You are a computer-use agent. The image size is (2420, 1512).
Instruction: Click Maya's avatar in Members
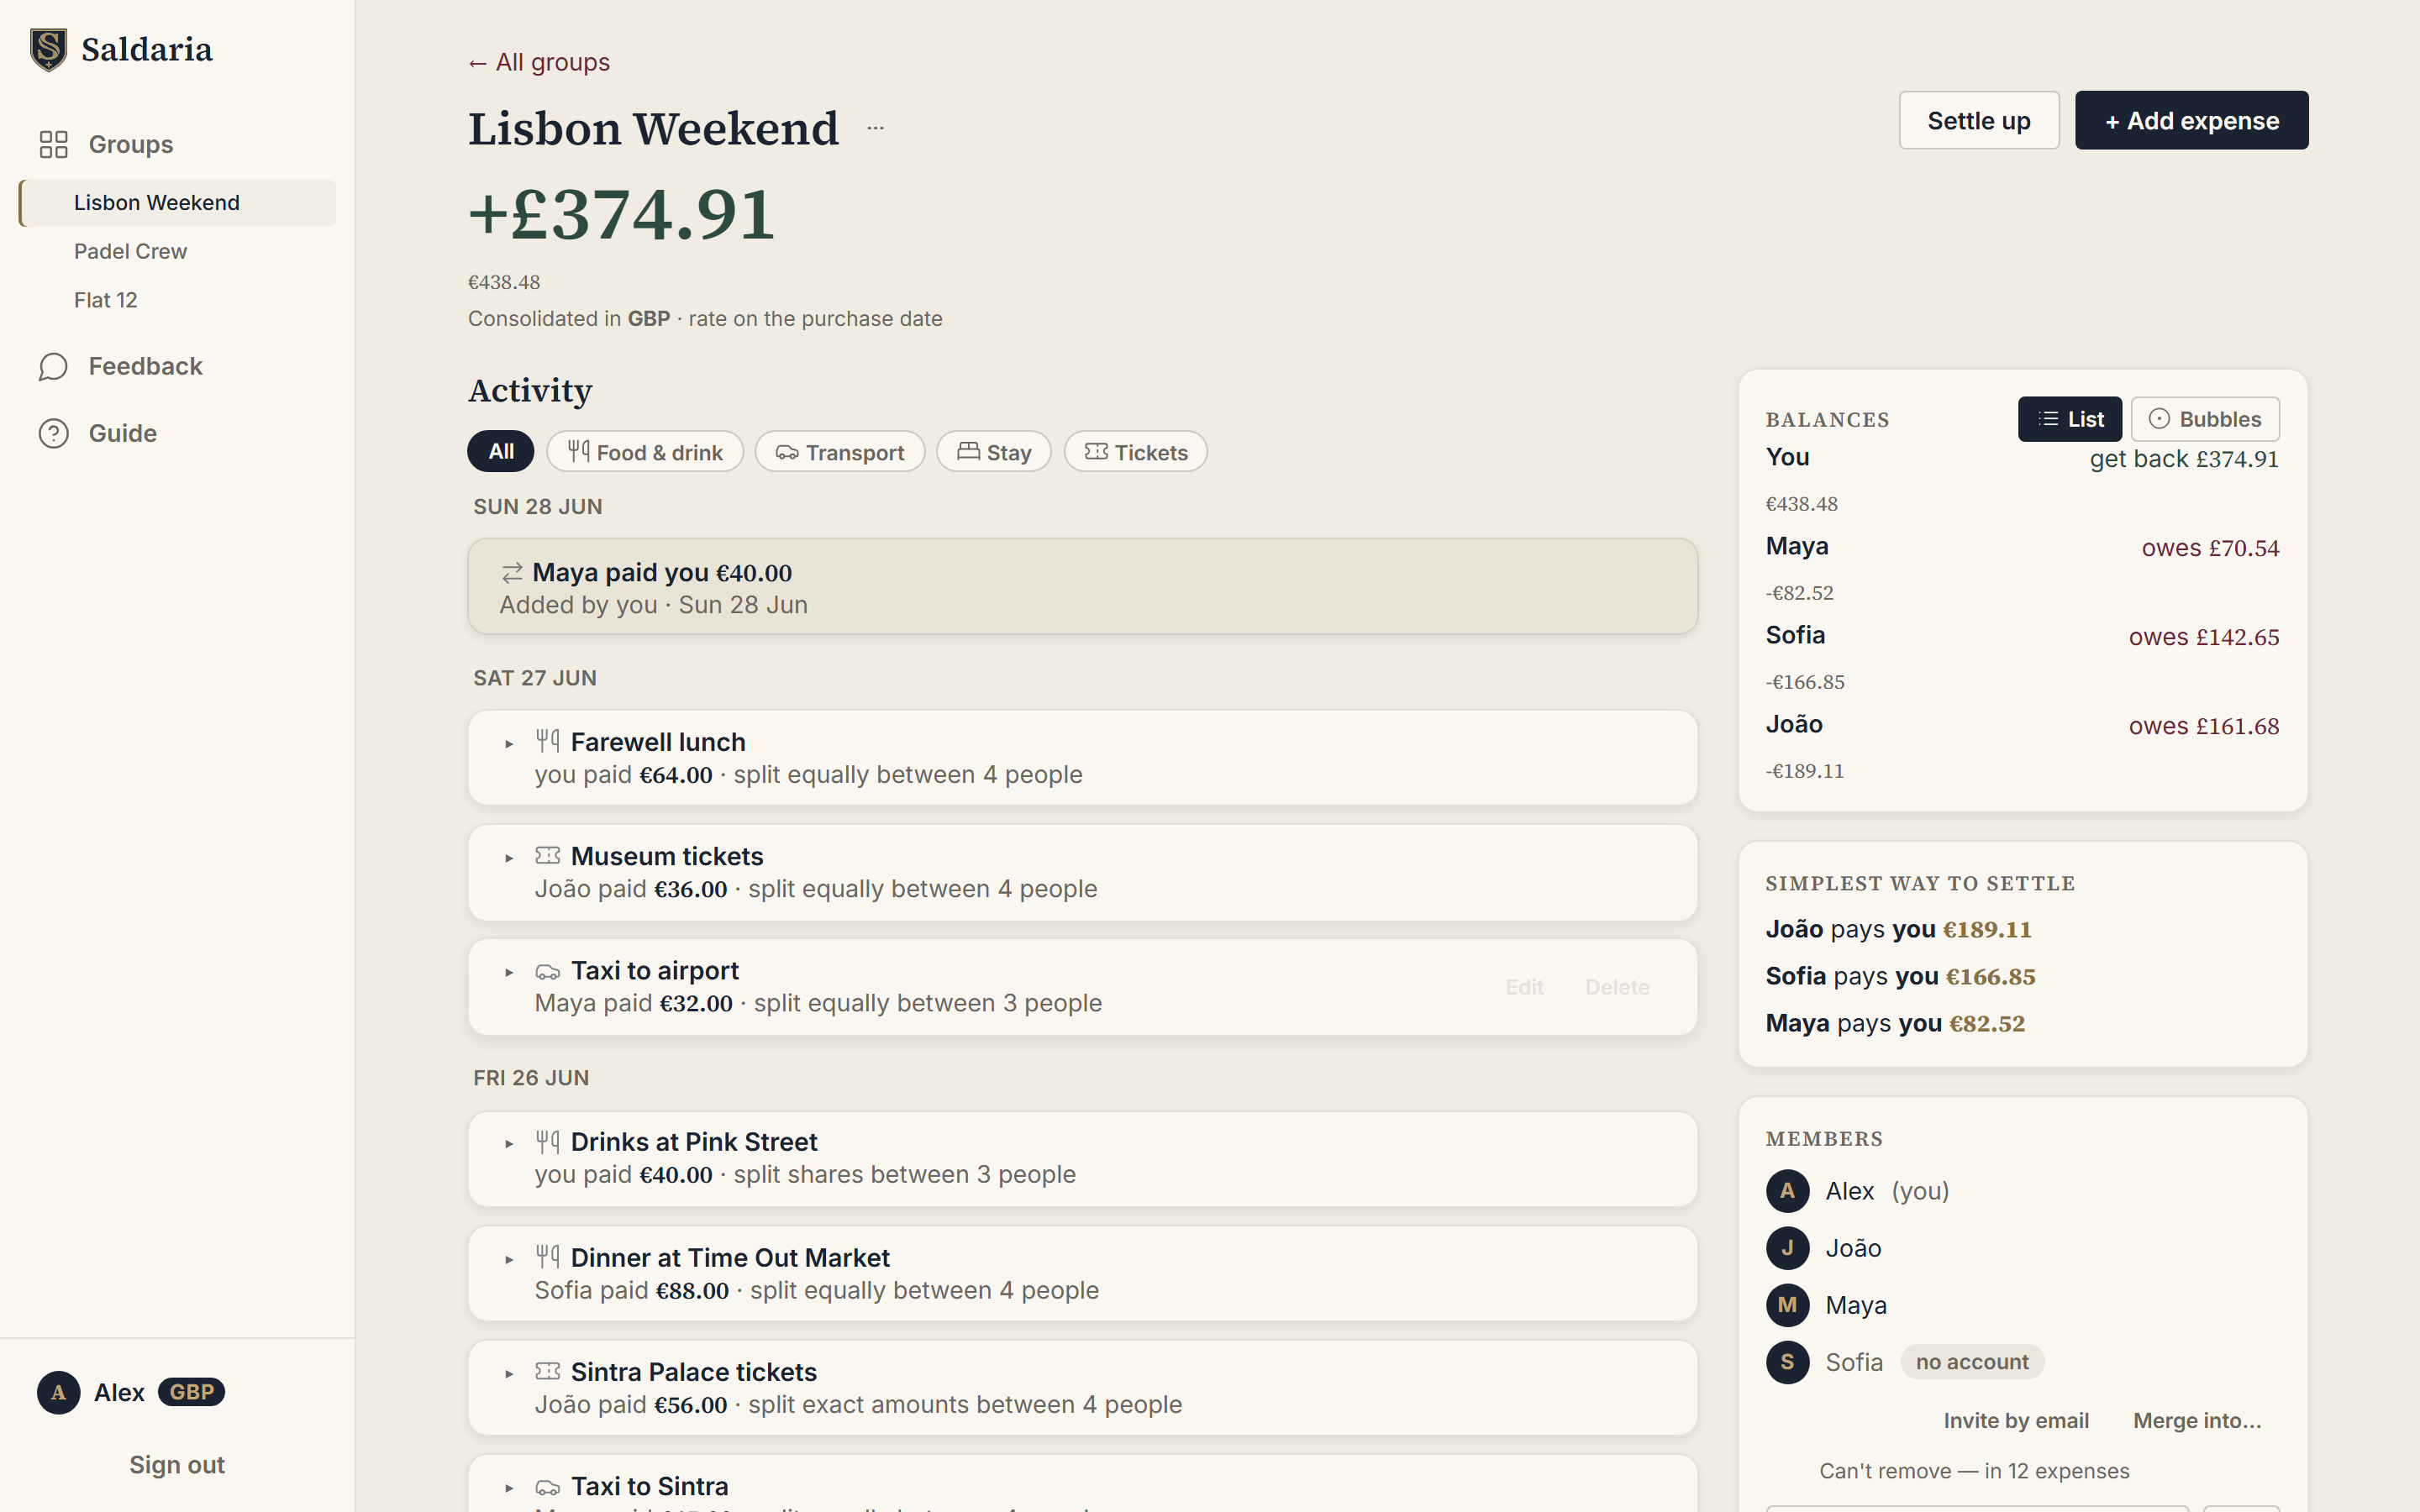click(1787, 1305)
